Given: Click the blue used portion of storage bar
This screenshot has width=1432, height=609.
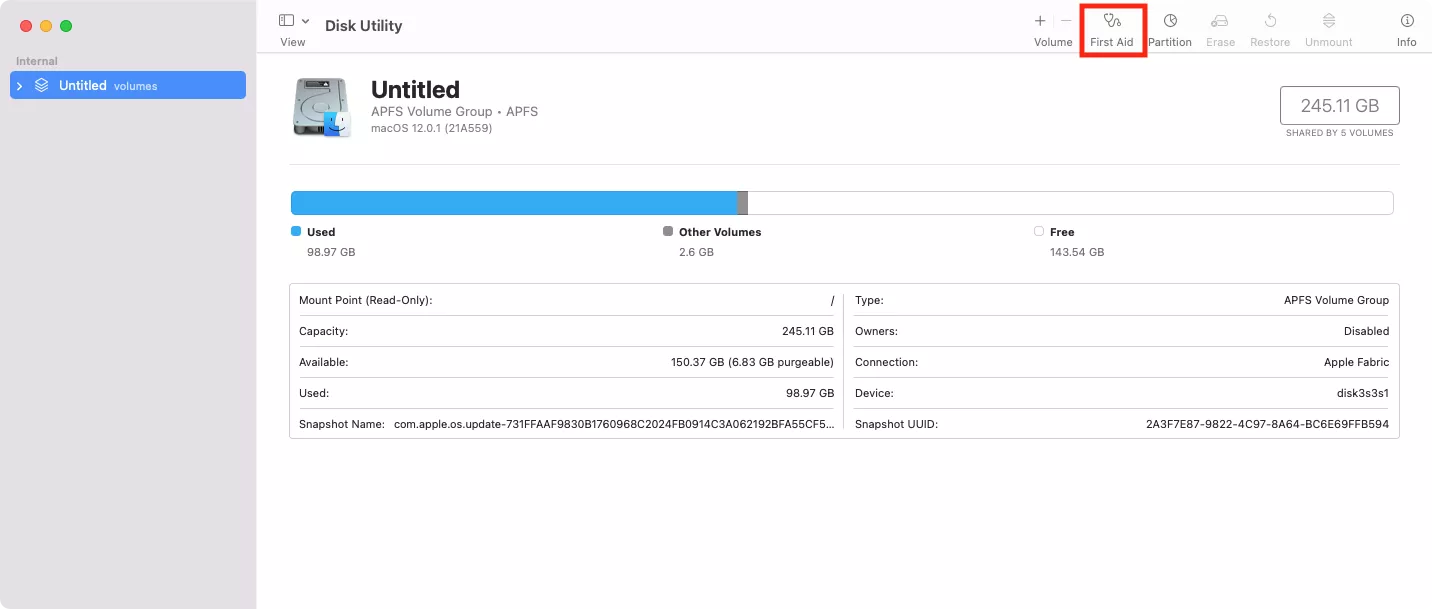Looking at the screenshot, I should pyautogui.click(x=514, y=203).
